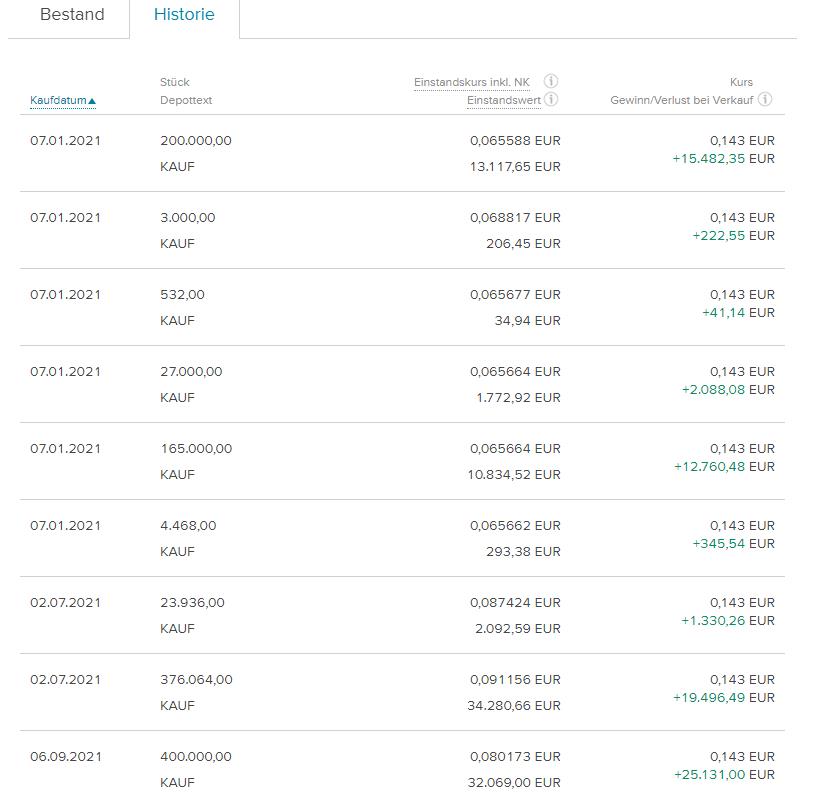
Task: Open info icon beside Einstandskurs inkl. NK
Action: click(x=551, y=82)
